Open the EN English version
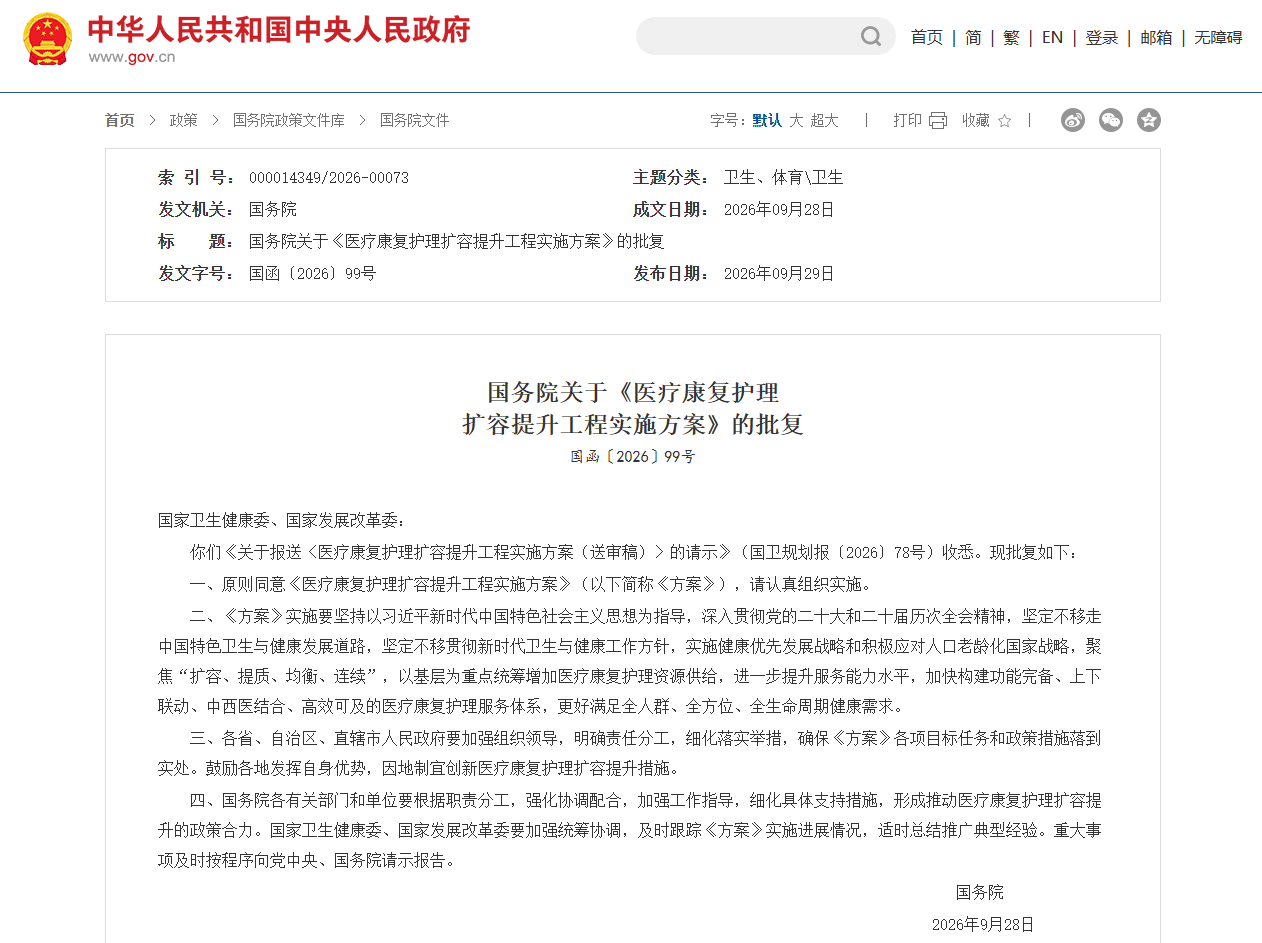1262x943 pixels. tap(1052, 37)
